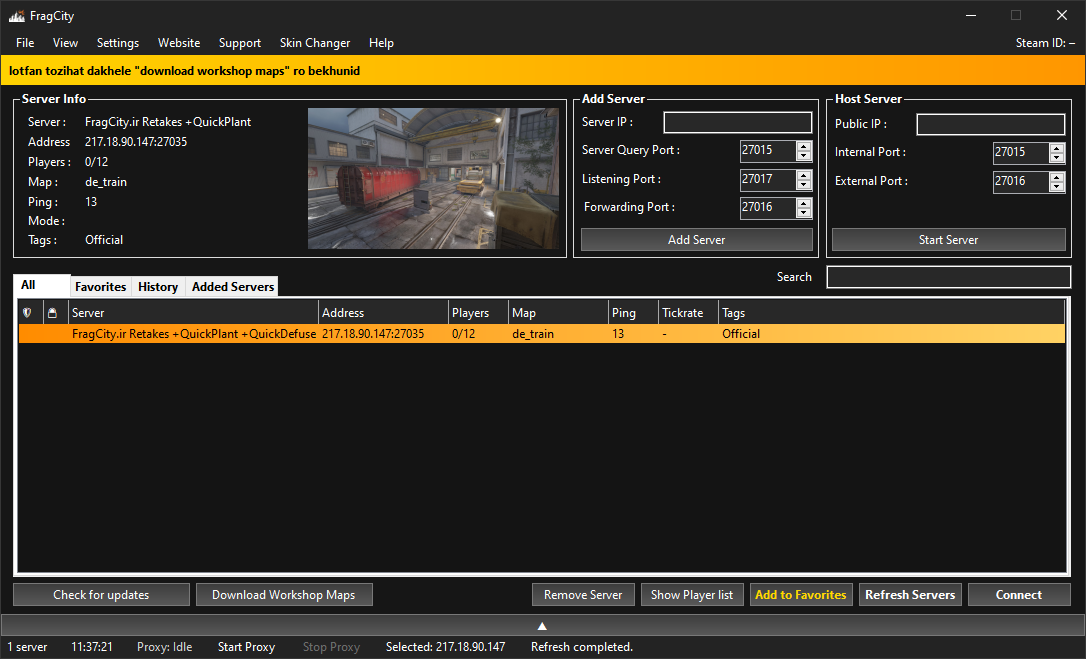Open the View menu

click(x=65, y=43)
